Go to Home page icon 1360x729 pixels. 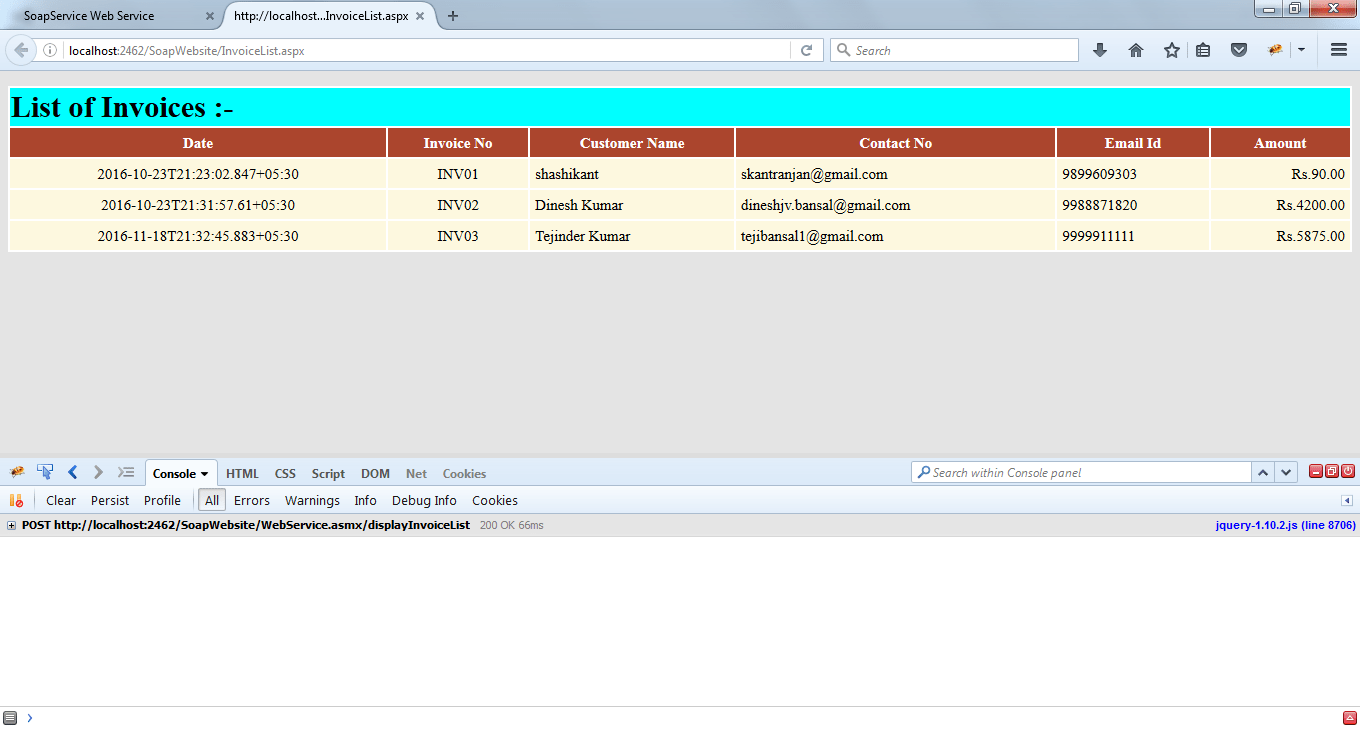click(x=1136, y=50)
